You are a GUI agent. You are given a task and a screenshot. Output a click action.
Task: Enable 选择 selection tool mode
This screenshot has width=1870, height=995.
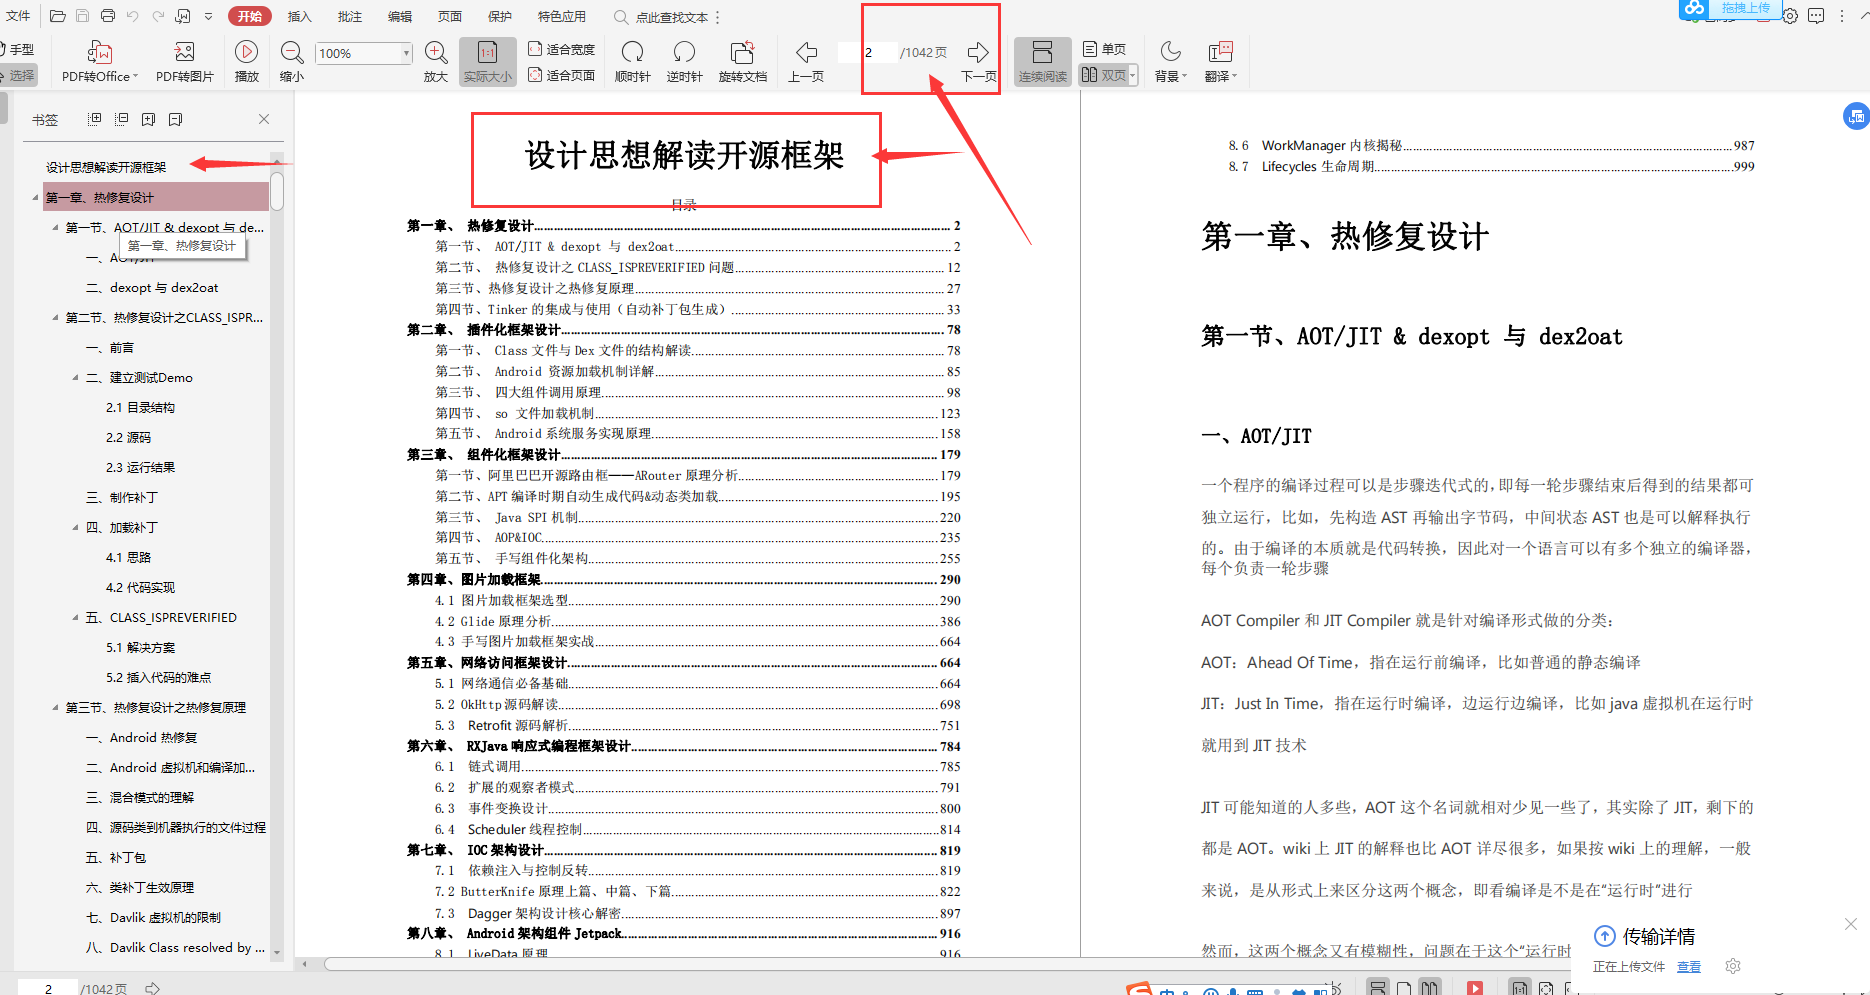coord(18,75)
